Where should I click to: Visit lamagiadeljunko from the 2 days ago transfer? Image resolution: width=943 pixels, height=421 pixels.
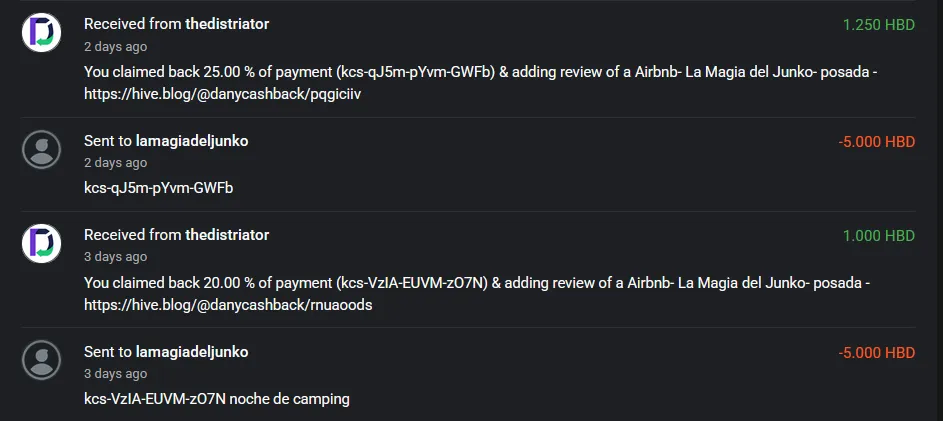192,141
